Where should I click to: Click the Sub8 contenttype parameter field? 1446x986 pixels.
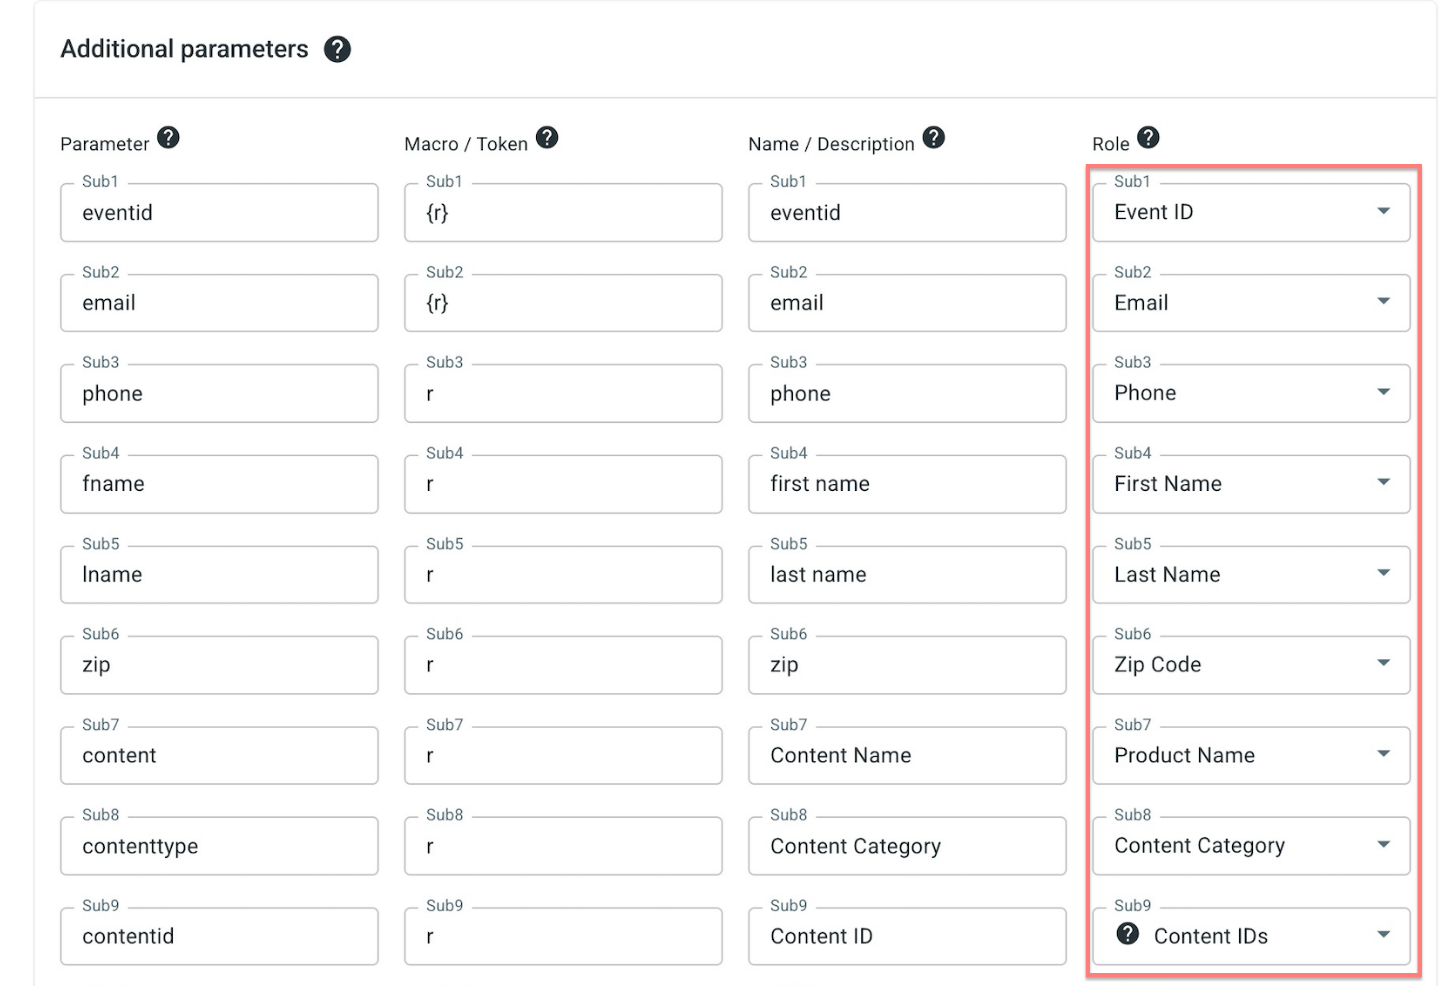(219, 846)
